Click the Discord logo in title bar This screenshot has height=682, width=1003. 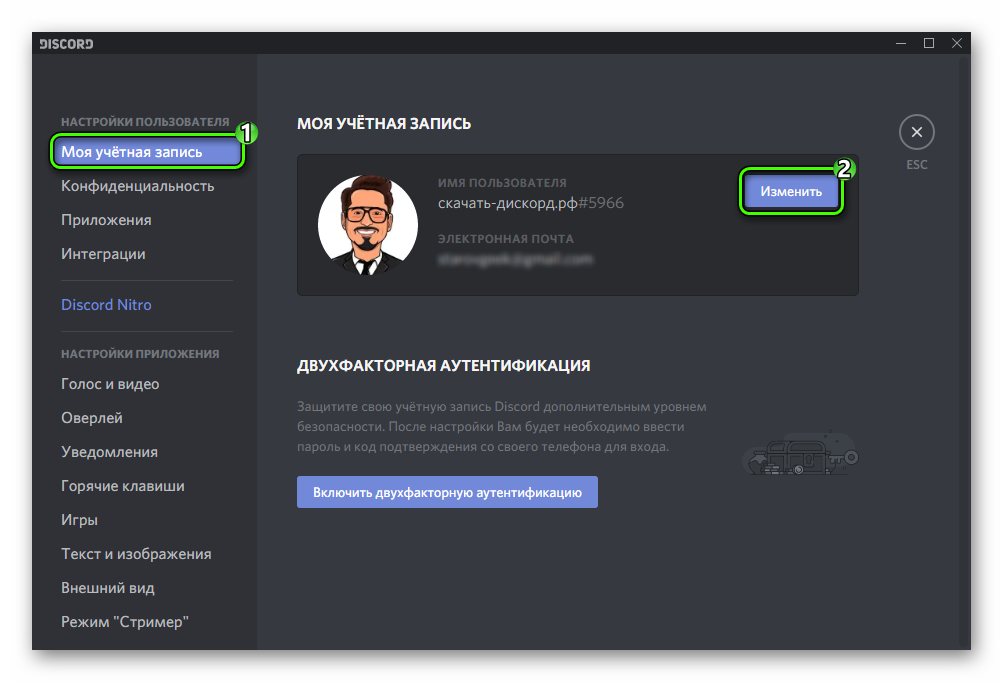coord(66,44)
